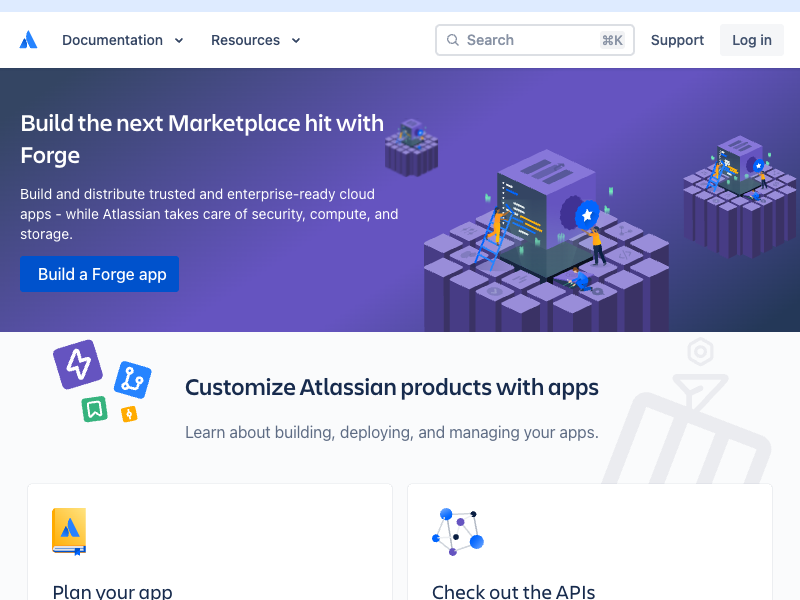Open the Documentation menu

(122, 40)
